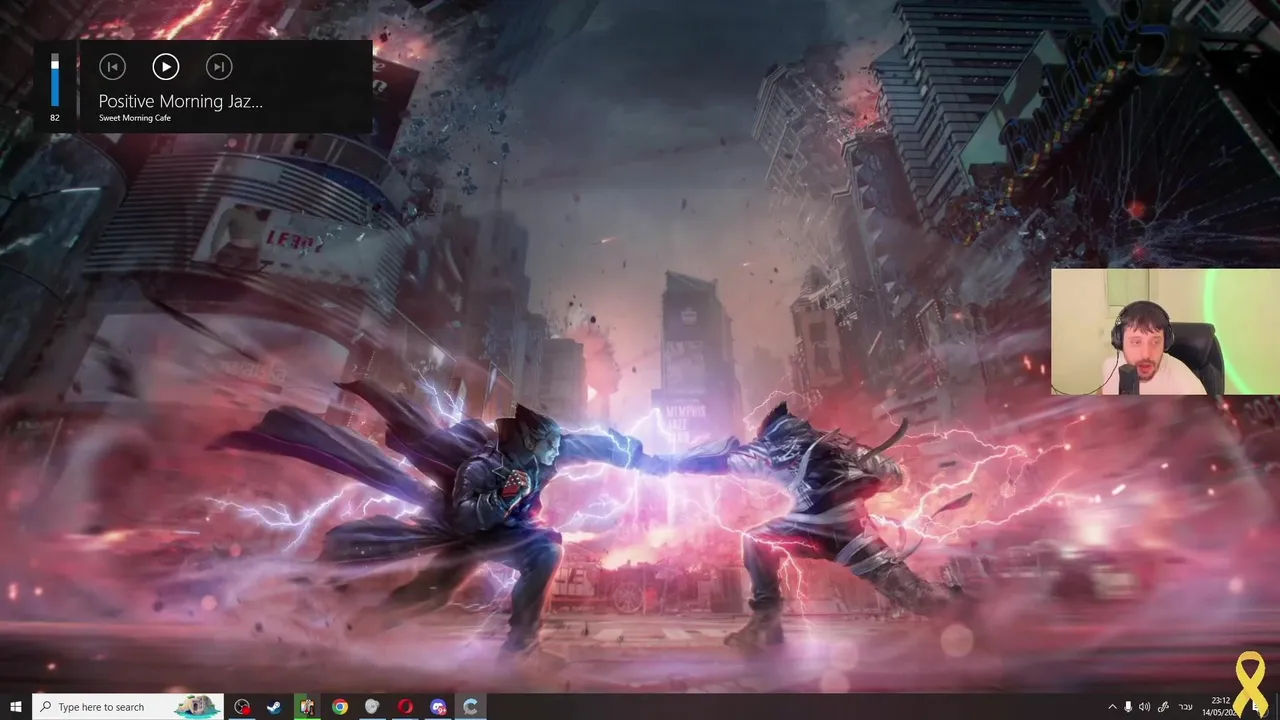The height and width of the screenshot is (720, 1280).
Task: Open the grey round app taskbar icon
Action: pos(372,707)
